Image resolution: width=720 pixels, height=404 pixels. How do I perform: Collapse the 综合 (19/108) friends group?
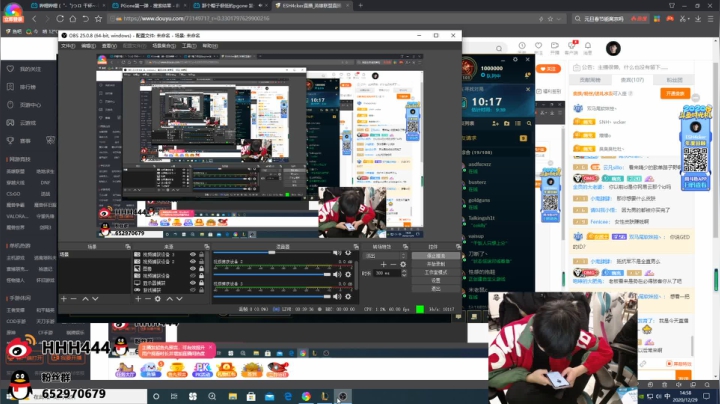(478, 152)
